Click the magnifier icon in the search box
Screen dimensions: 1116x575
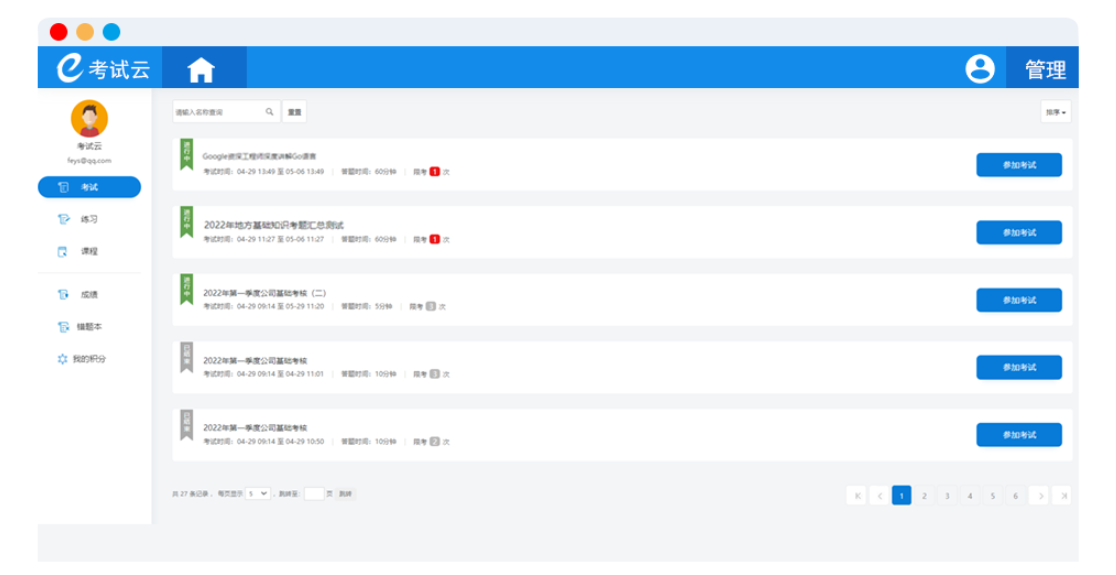coord(269,112)
